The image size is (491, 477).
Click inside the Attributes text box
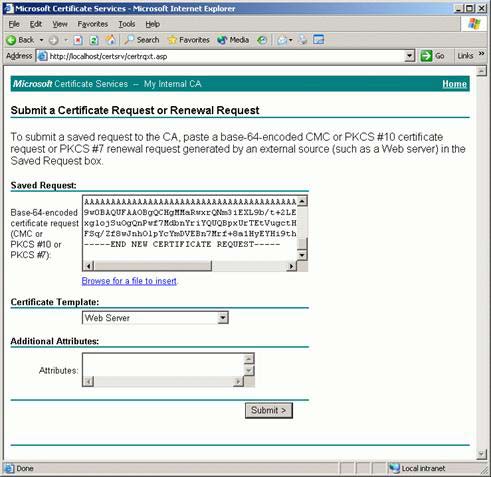click(x=163, y=365)
